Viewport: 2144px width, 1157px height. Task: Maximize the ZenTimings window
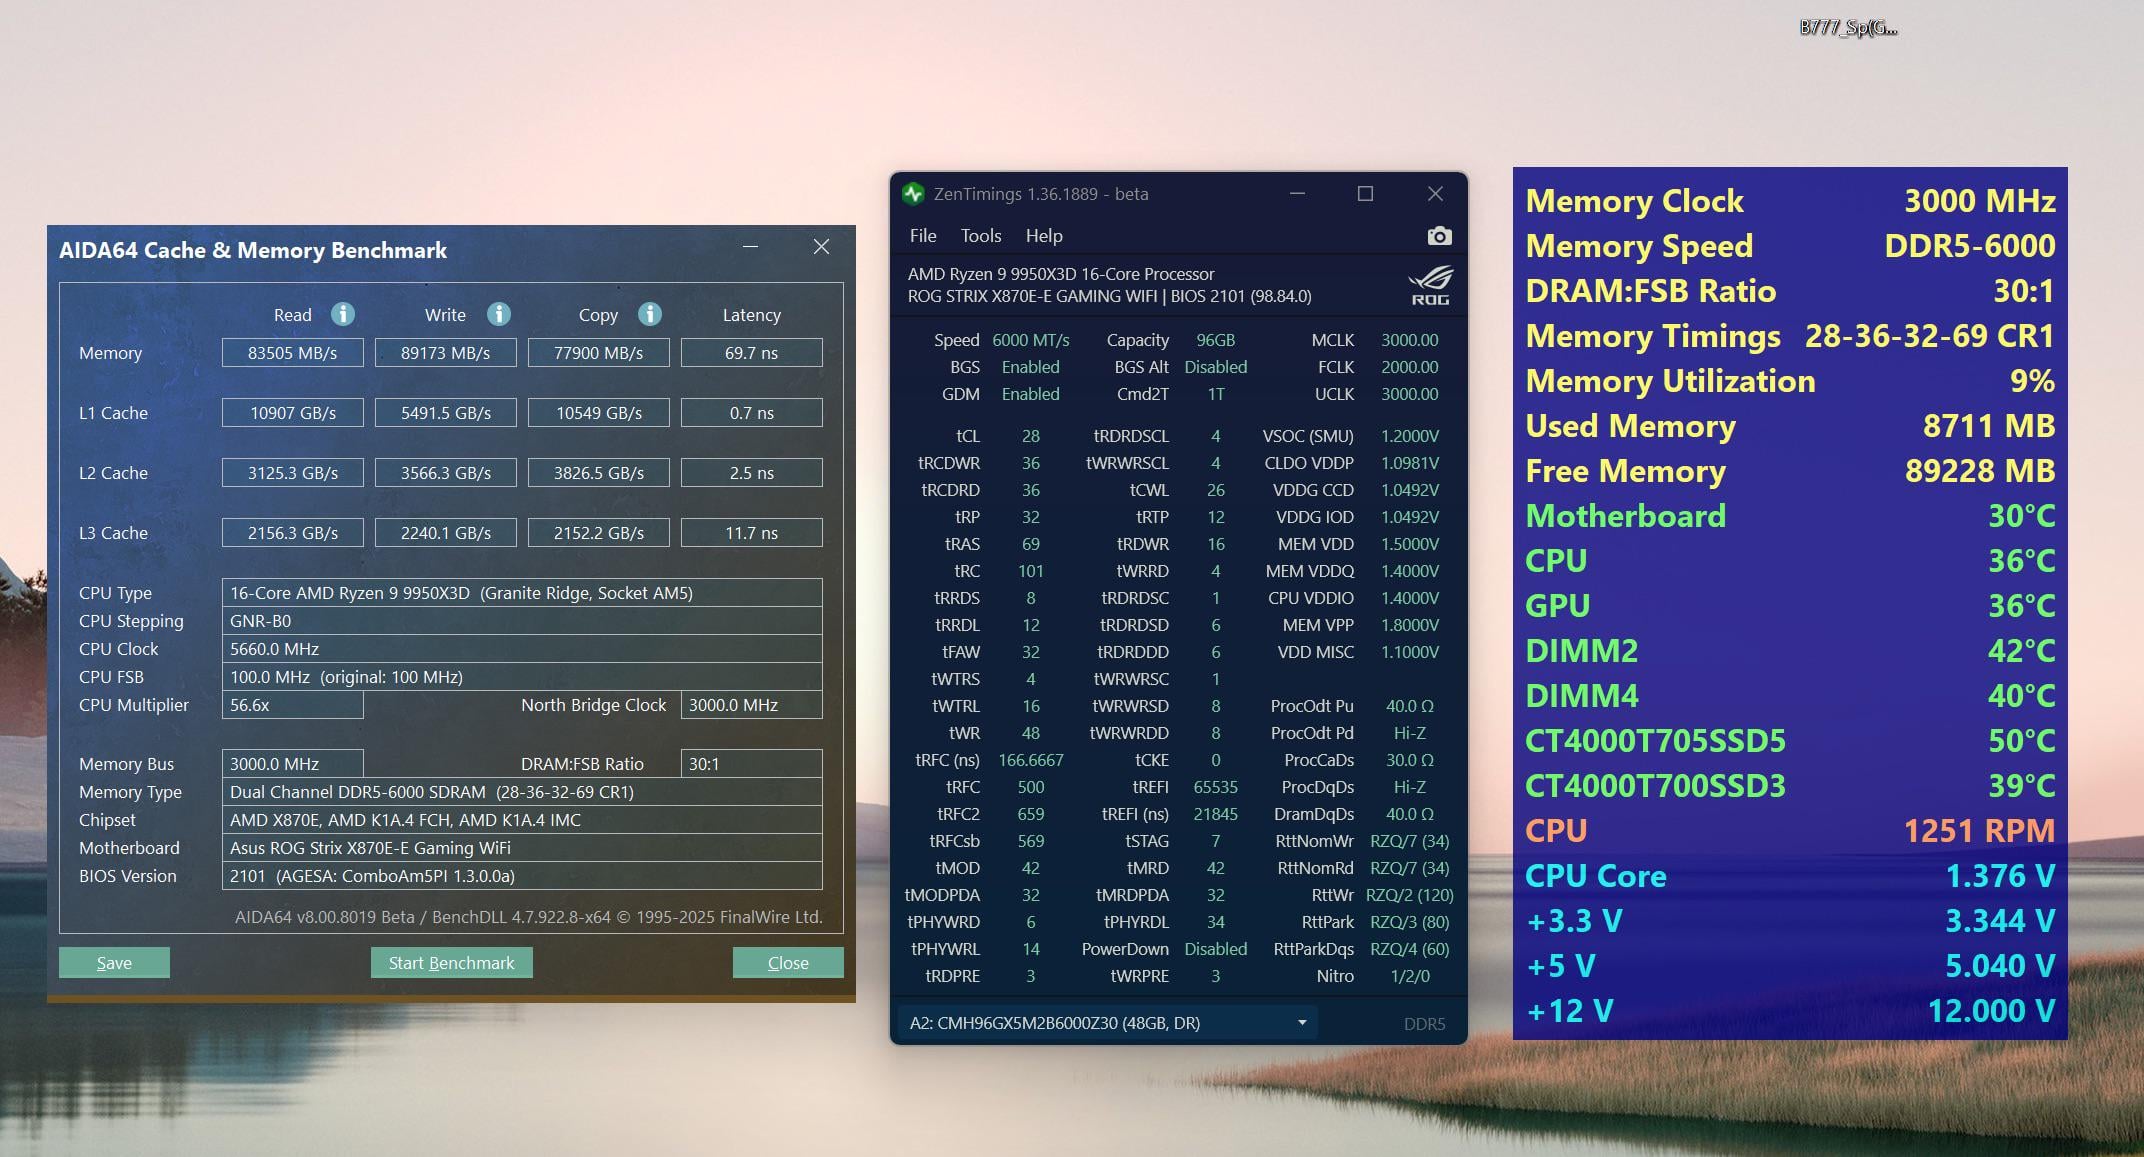pyautogui.click(x=1365, y=194)
